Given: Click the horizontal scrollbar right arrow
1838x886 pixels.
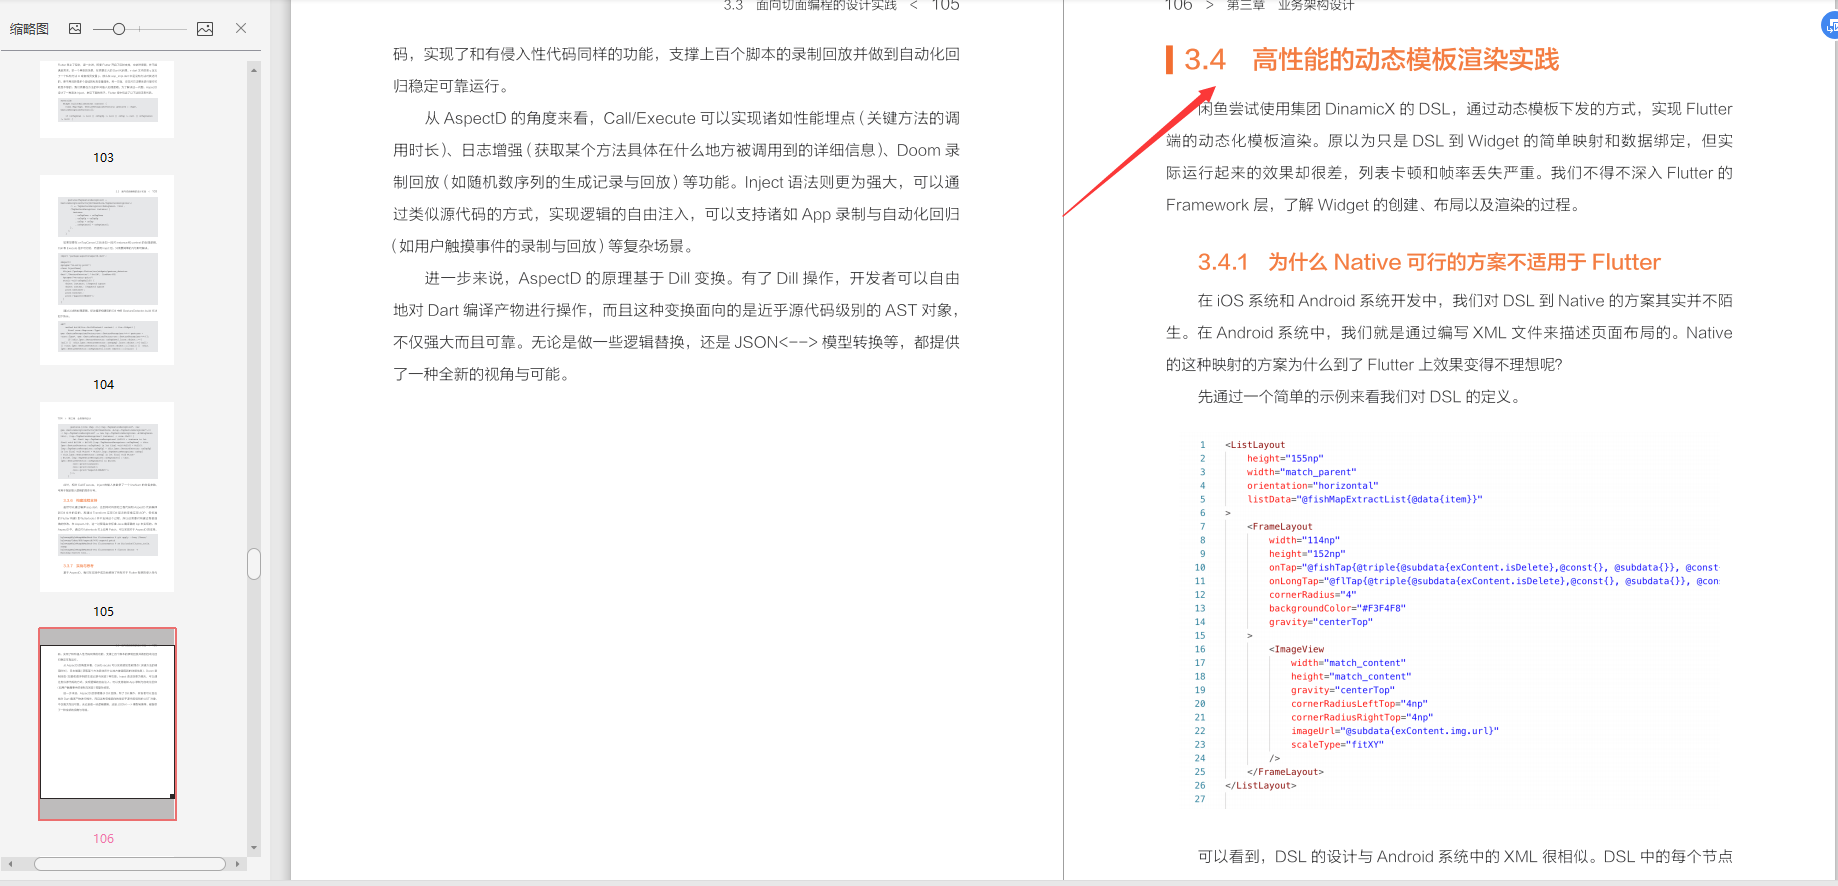Looking at the screenshot, I should [237, 864].
